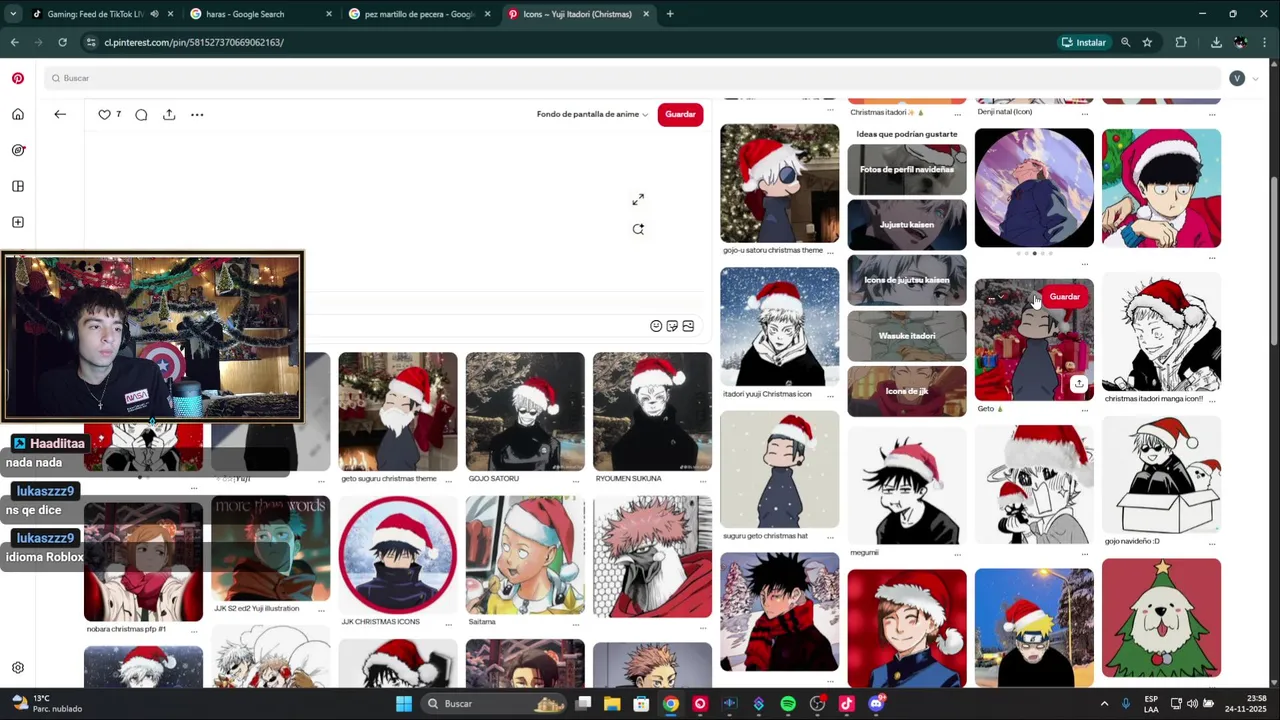The width and height of the screenshot is (1280, 720).
Task: Open your boards icon in the sidebar
Action: [x=18, y=186]
